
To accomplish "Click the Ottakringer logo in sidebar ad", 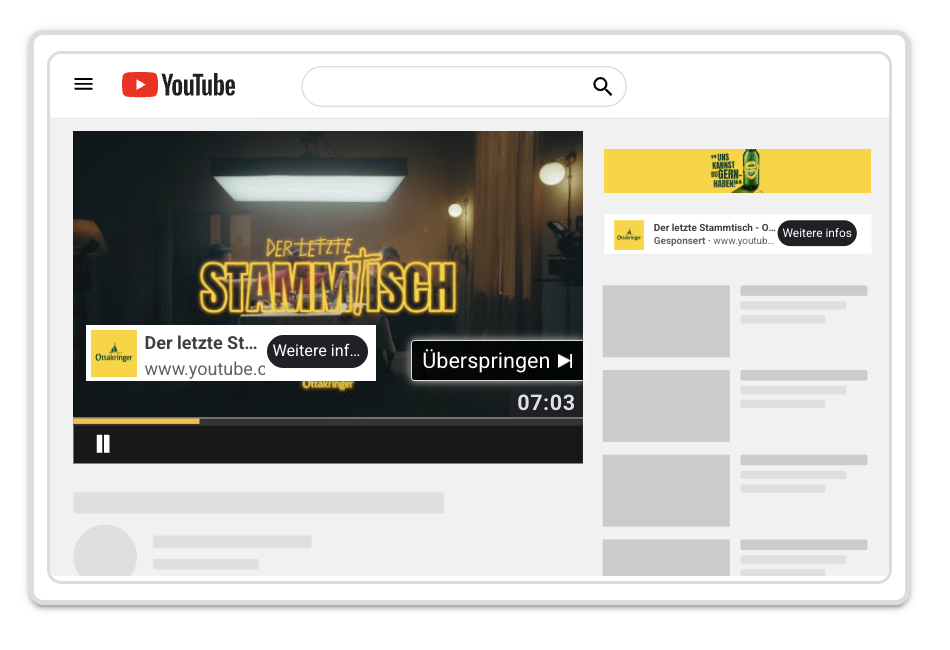I will click(629, 235).
